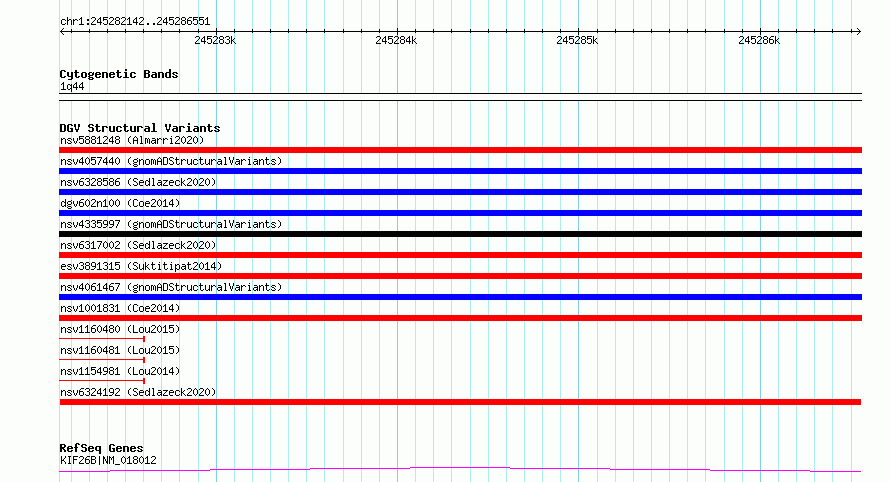The width and height of the screenshot is (890, 482).
Task: Open variant nsv5881248 (Almarri2020) label
Action: coord(132,140)
